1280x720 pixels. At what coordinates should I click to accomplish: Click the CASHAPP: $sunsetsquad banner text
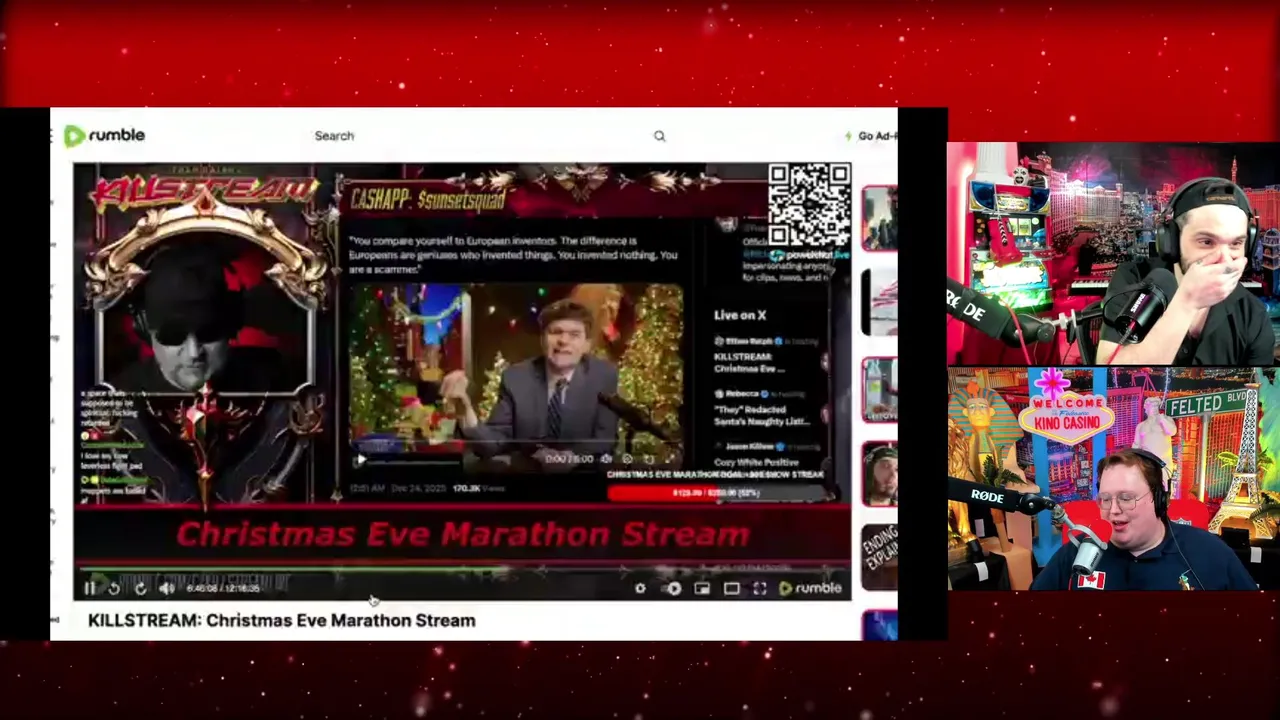[427, 200]
